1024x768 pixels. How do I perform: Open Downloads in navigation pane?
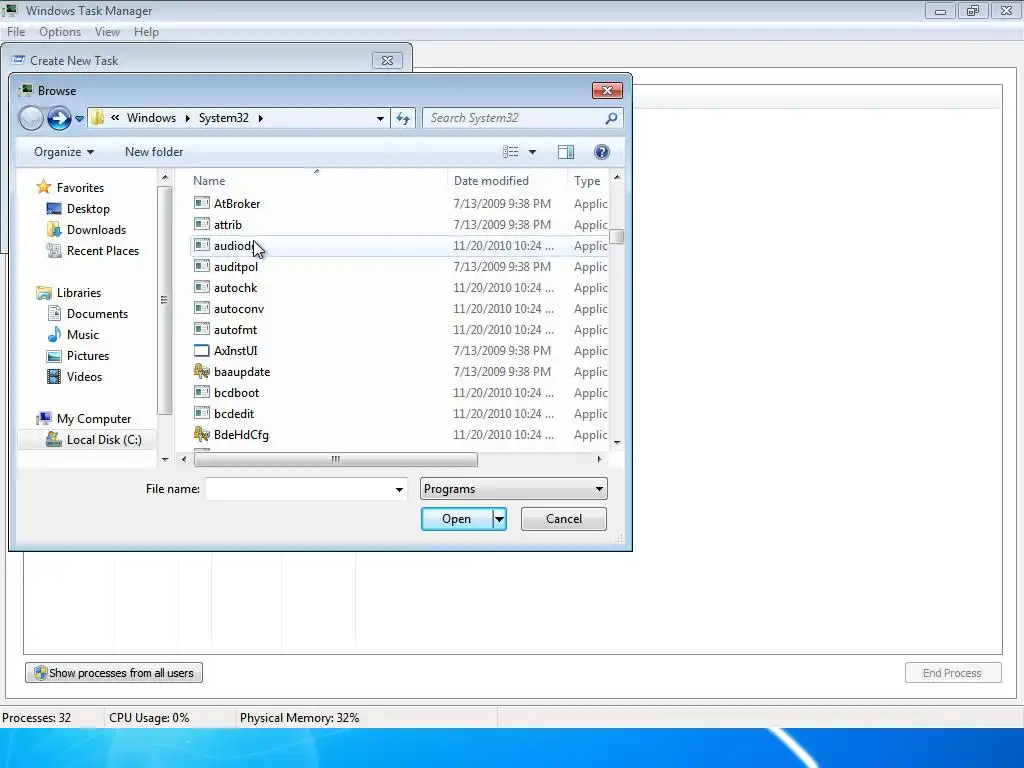tap(96, 230)
